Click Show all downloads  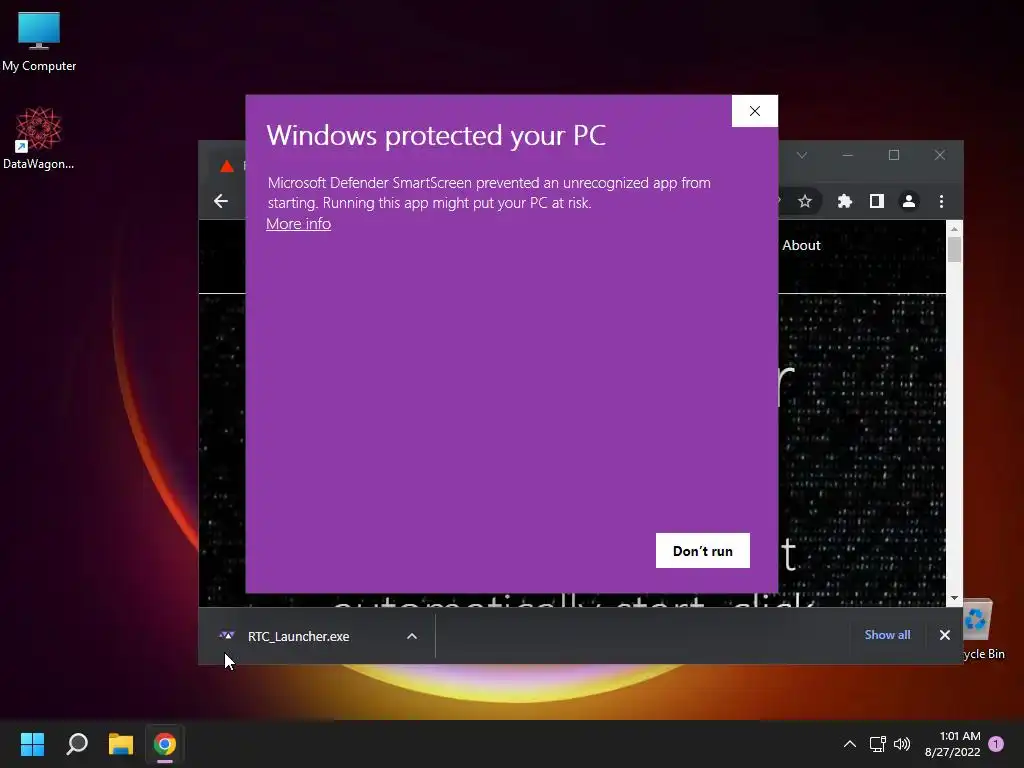(887, 635)
